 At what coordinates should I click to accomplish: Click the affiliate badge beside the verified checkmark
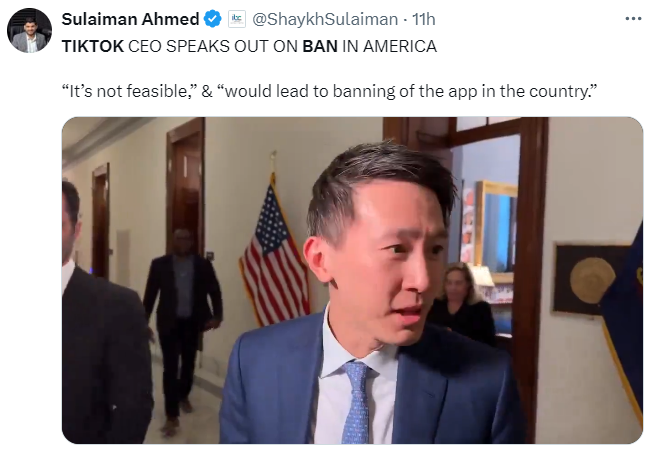click(x=237, y=19)
